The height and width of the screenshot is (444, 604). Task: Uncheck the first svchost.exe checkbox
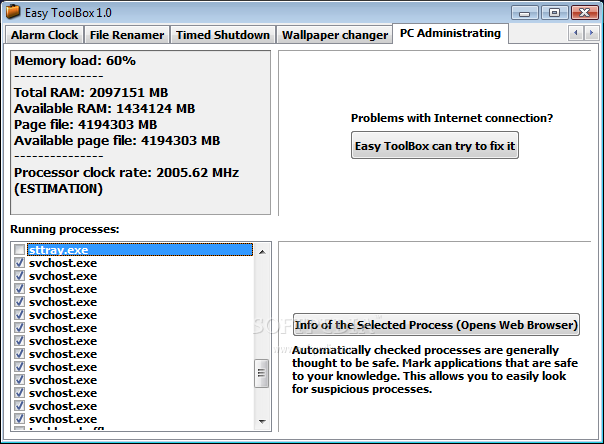[x=19, y=263]
